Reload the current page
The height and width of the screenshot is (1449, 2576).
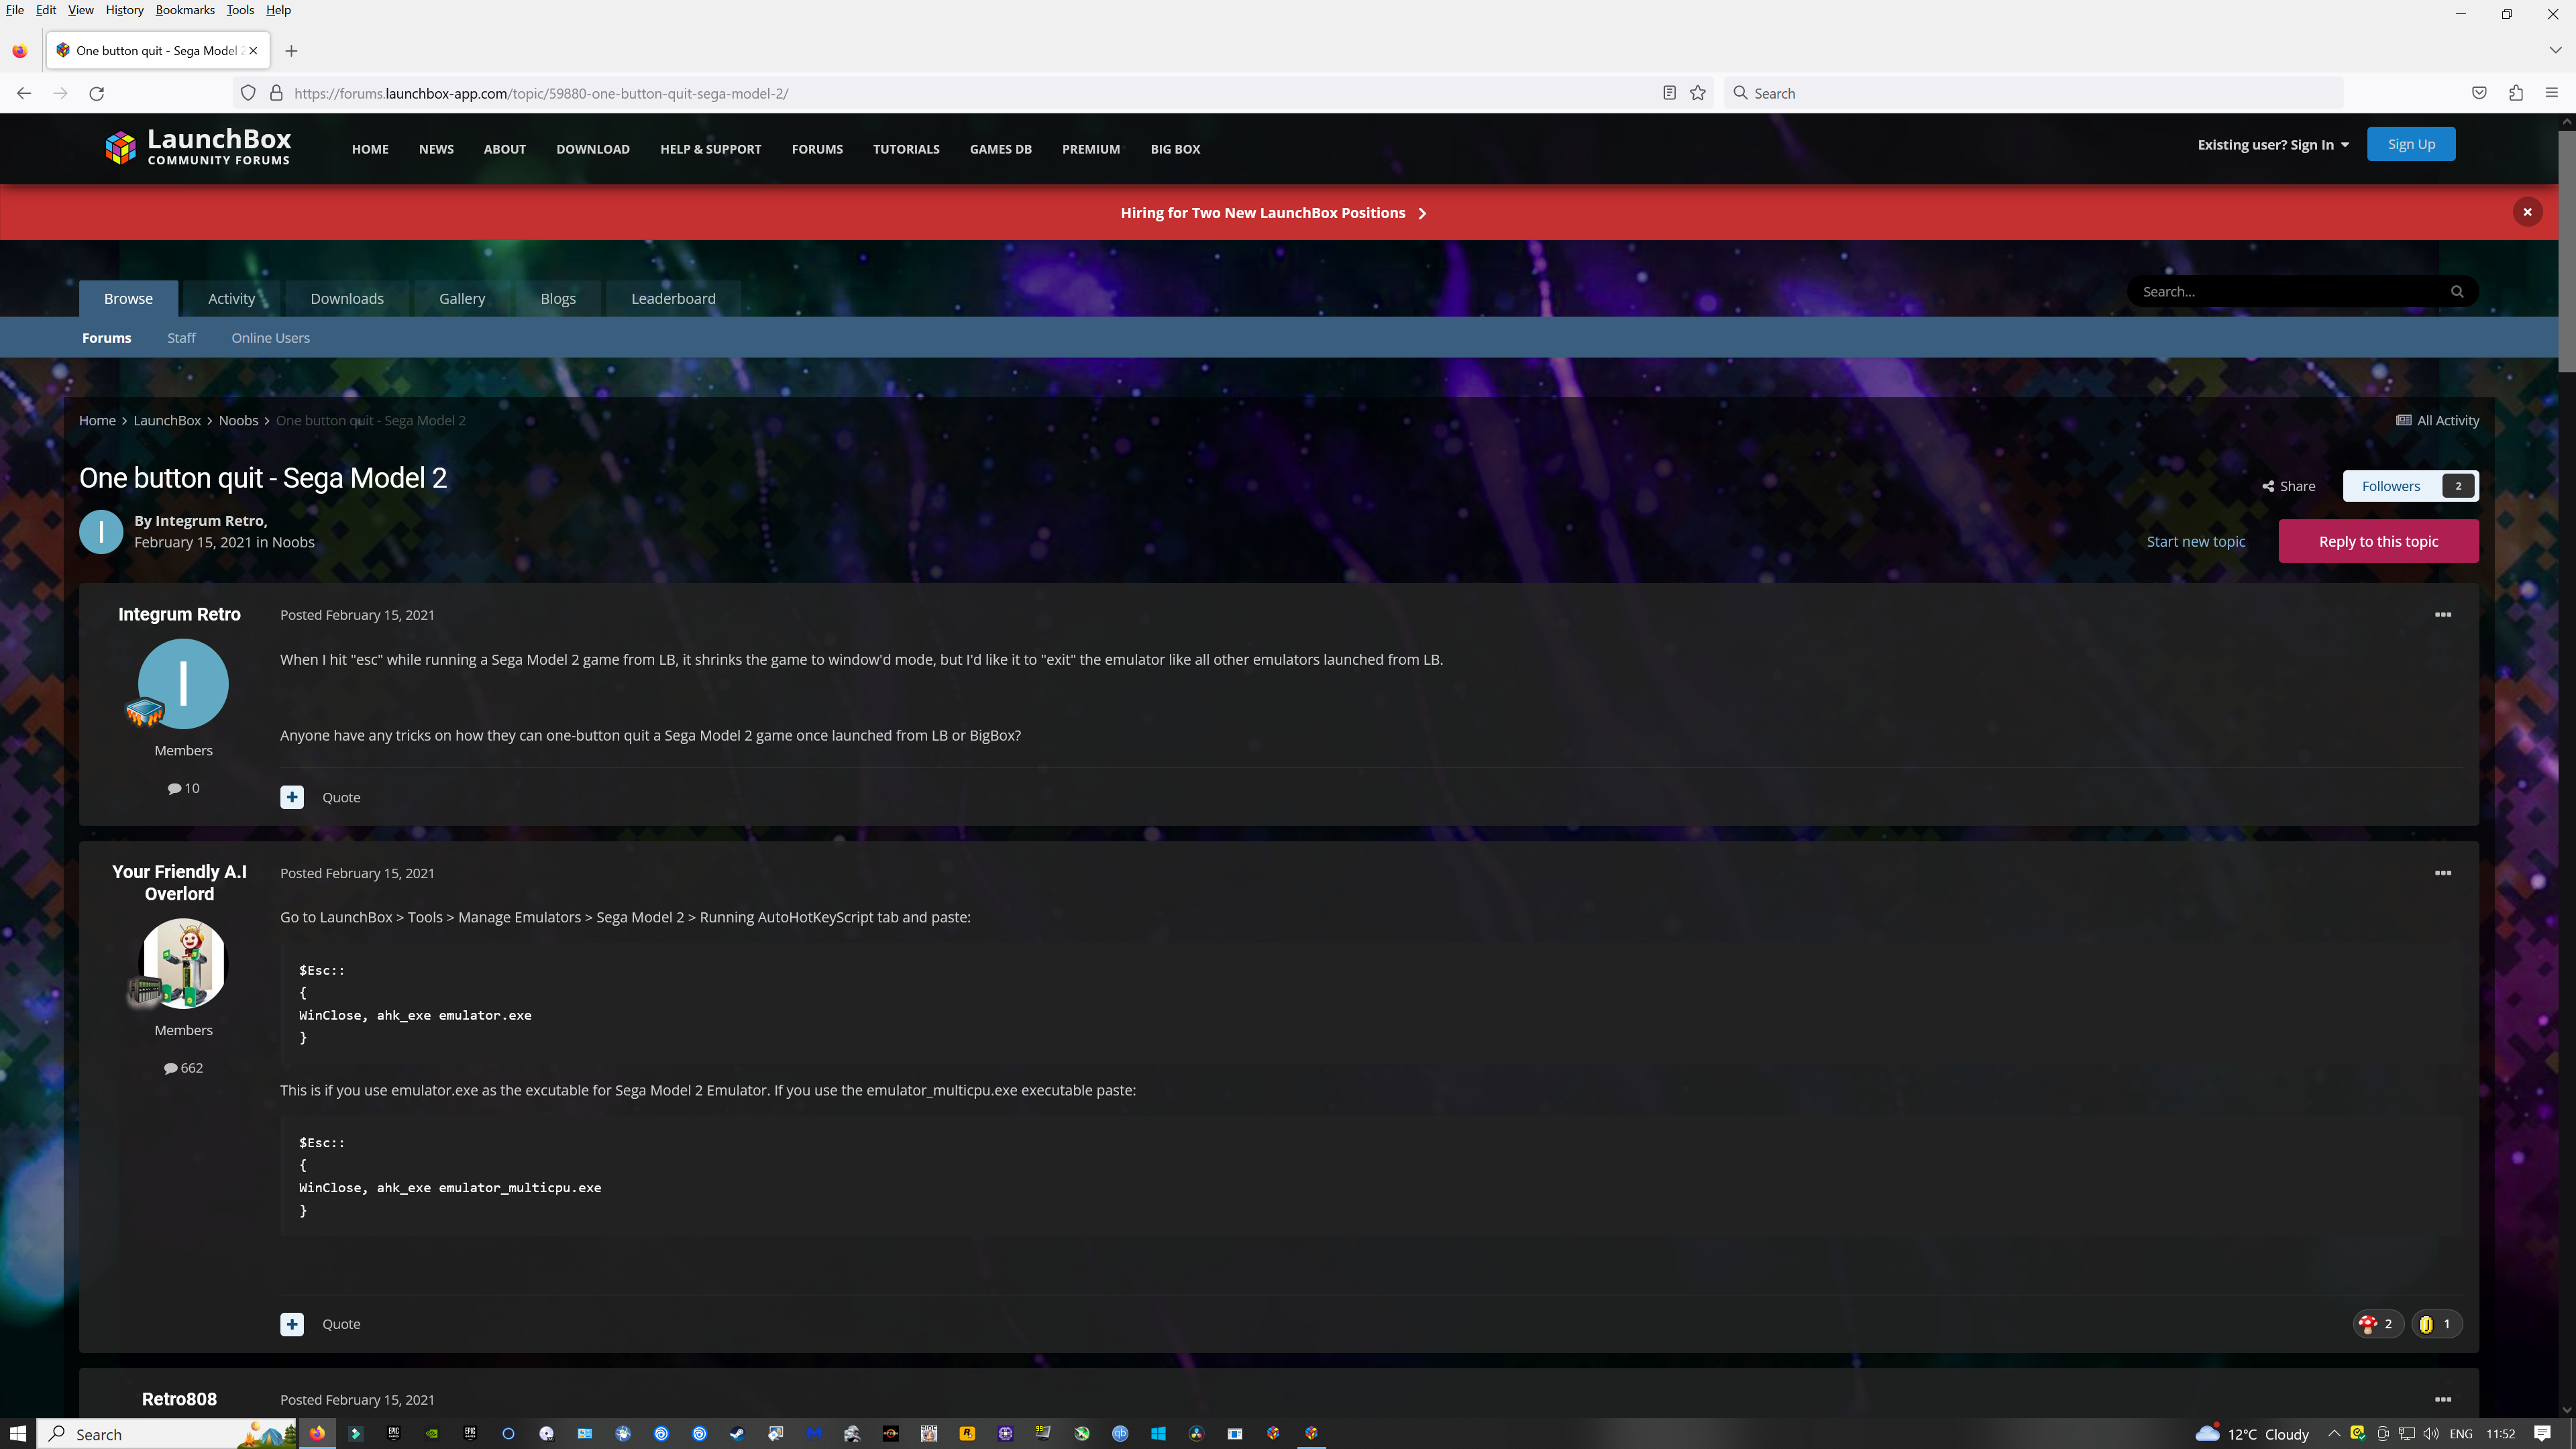pos(97,93)
